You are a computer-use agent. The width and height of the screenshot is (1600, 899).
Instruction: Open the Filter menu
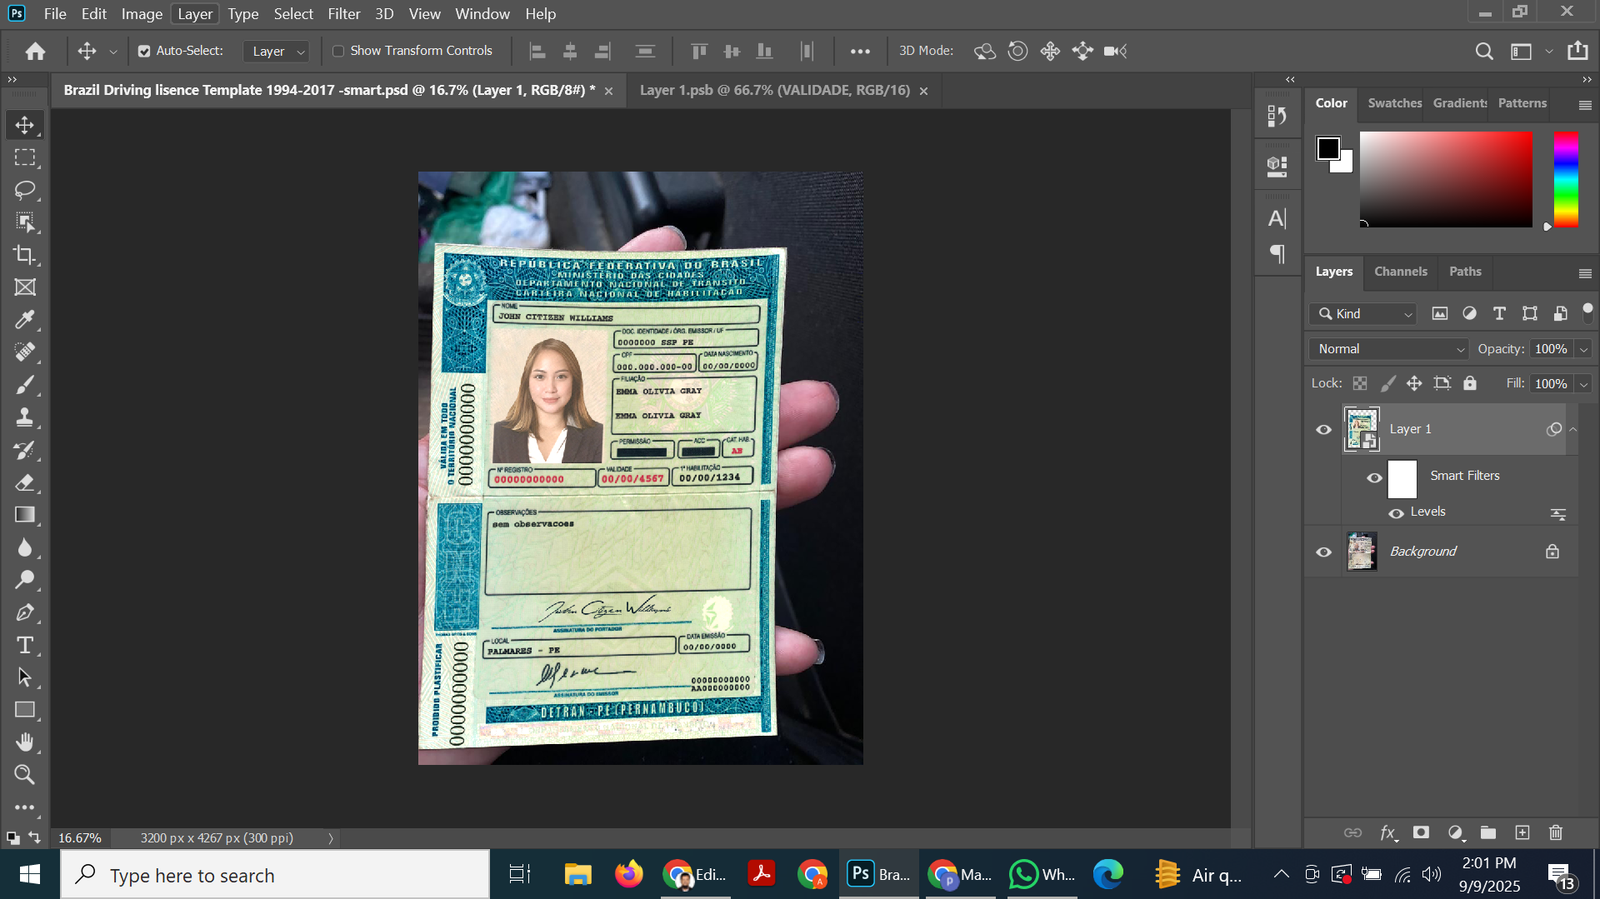[x=343, y=14]
